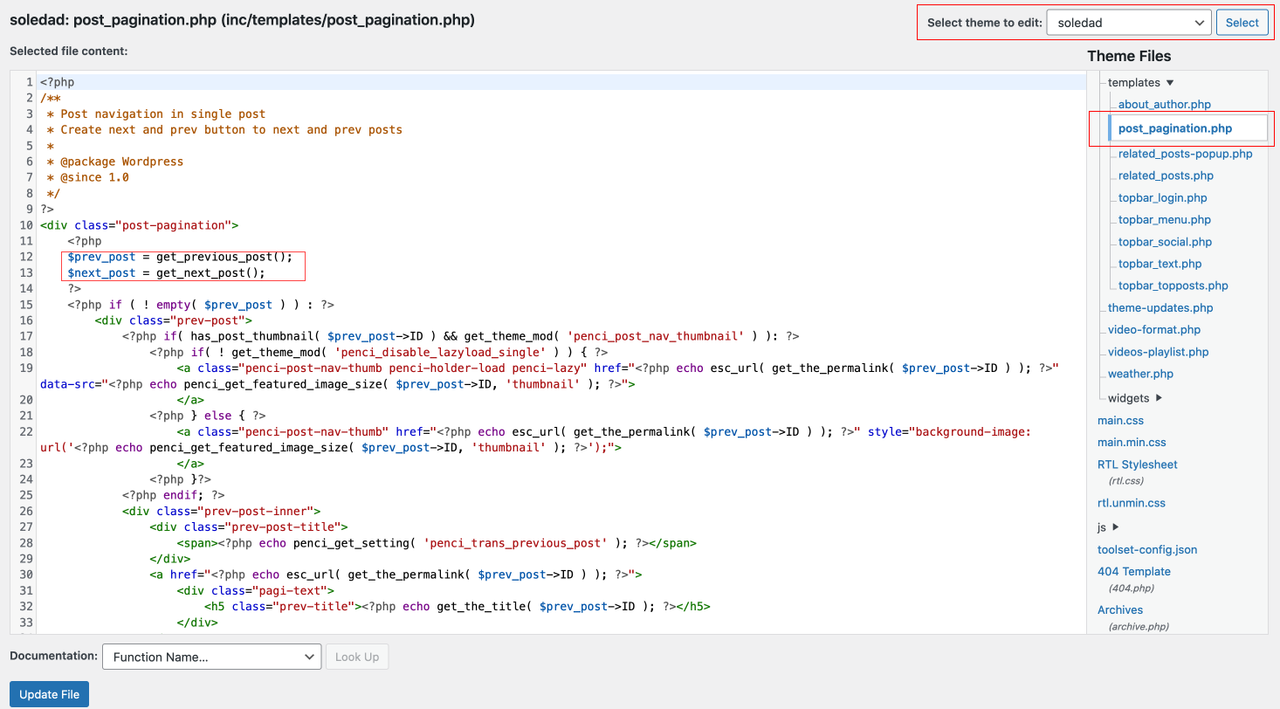Screen dimensions: 1280x709
Task: Open Archives template file
Action: pos(1120,610)
